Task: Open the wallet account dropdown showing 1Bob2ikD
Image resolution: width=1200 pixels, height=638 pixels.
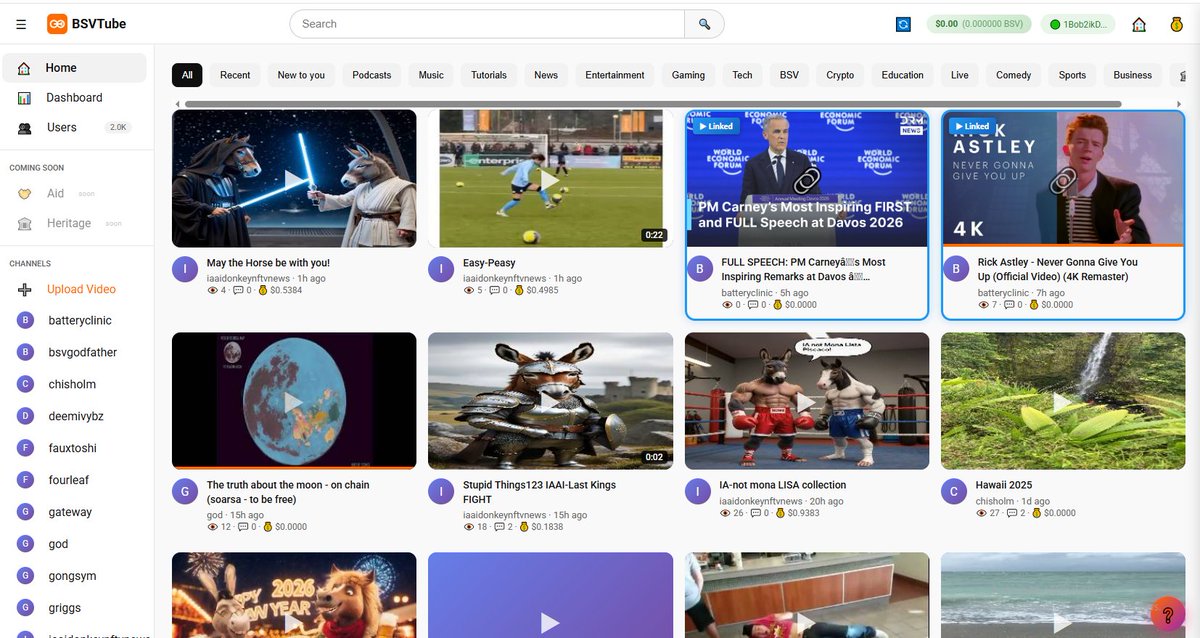Action: (x=1078, y=24)
